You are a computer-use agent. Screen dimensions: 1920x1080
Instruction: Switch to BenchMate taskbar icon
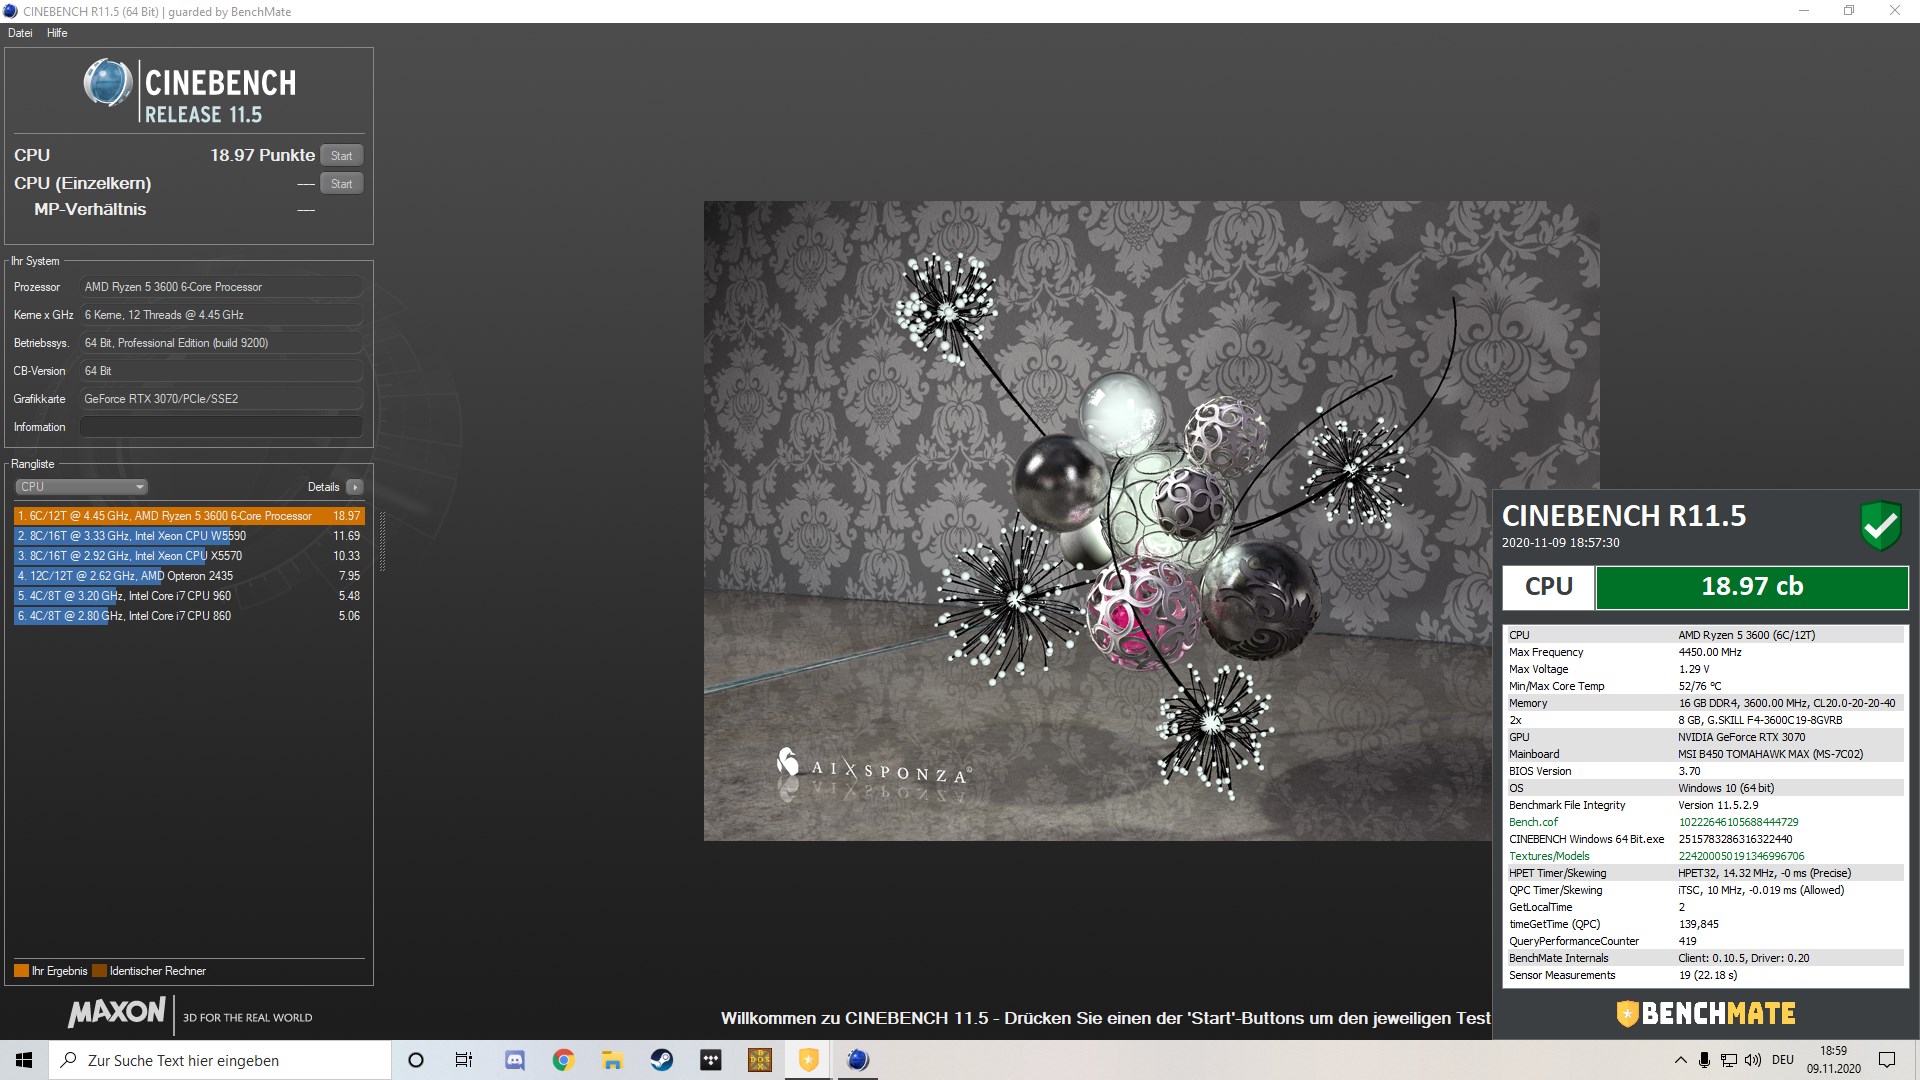click(x=809, y=1060)
